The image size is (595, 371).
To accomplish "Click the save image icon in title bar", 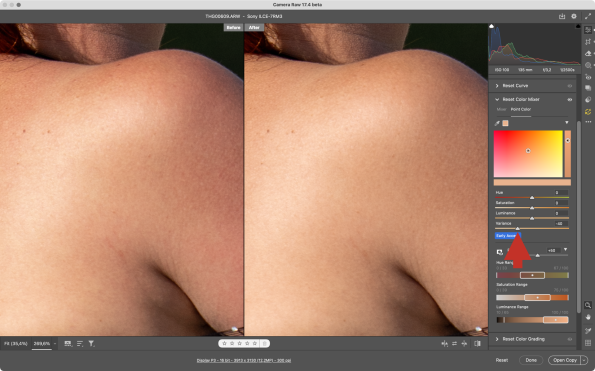I will [562, 16].
